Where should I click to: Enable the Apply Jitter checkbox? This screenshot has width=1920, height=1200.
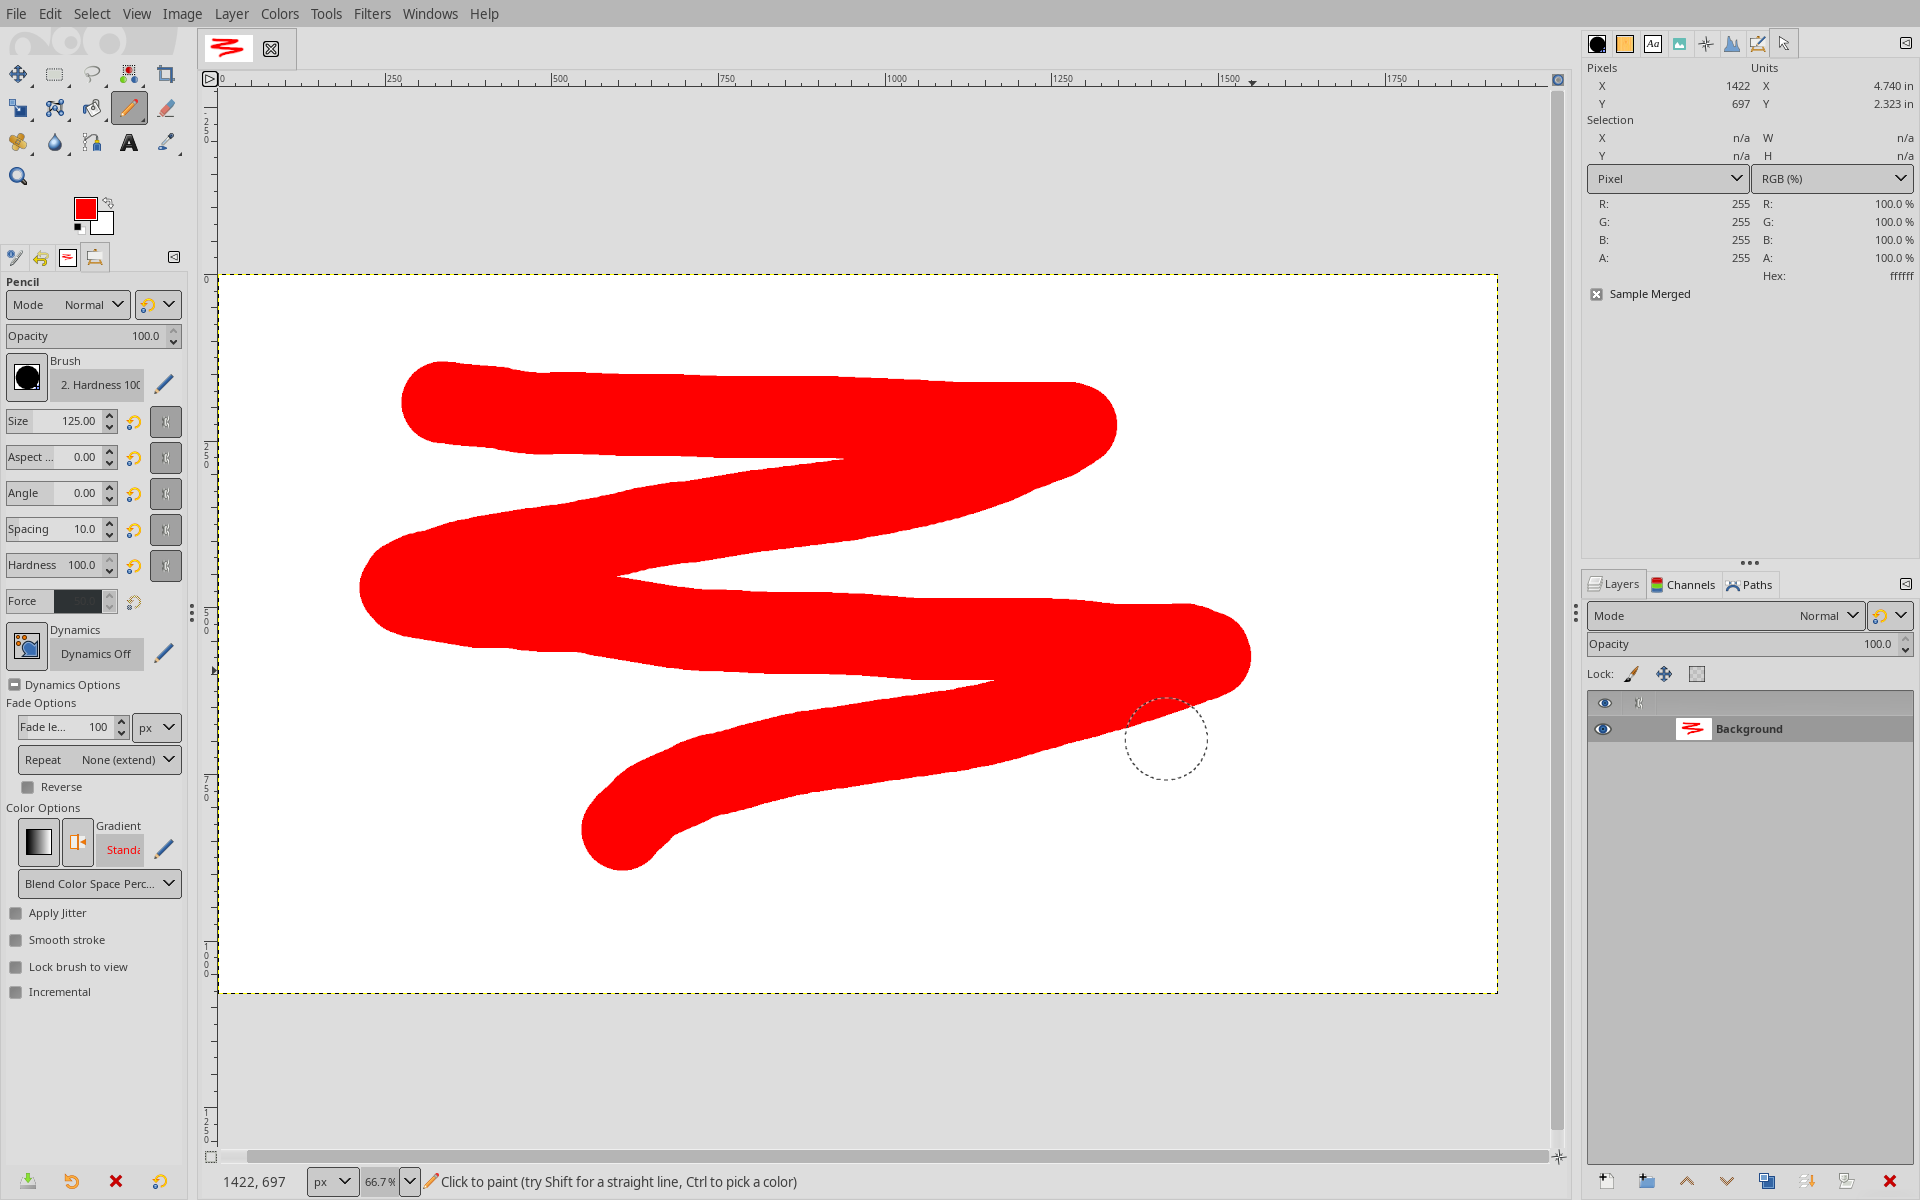point(16,913)
